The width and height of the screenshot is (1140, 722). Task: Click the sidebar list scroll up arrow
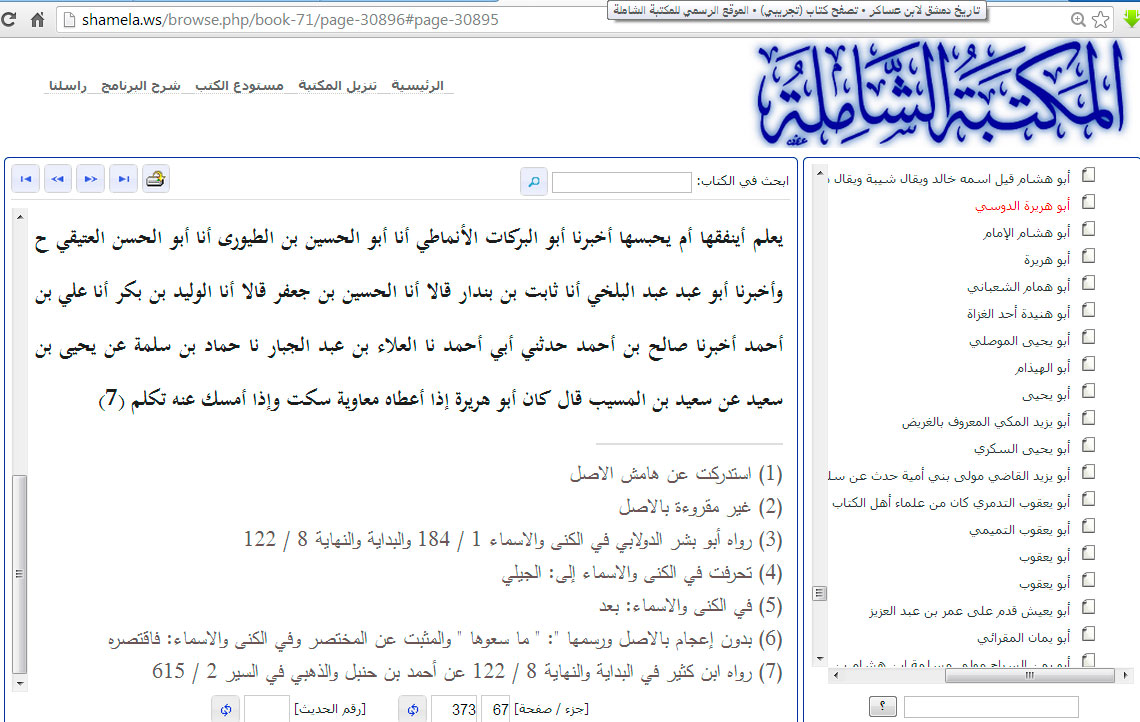point(820,174)
